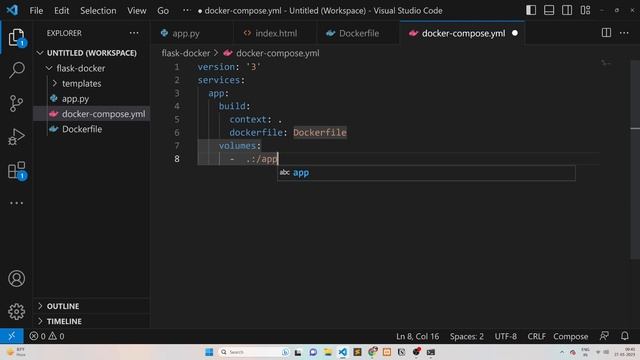Show additional activity bar views
640x360 pixels.
coord(16,203)
